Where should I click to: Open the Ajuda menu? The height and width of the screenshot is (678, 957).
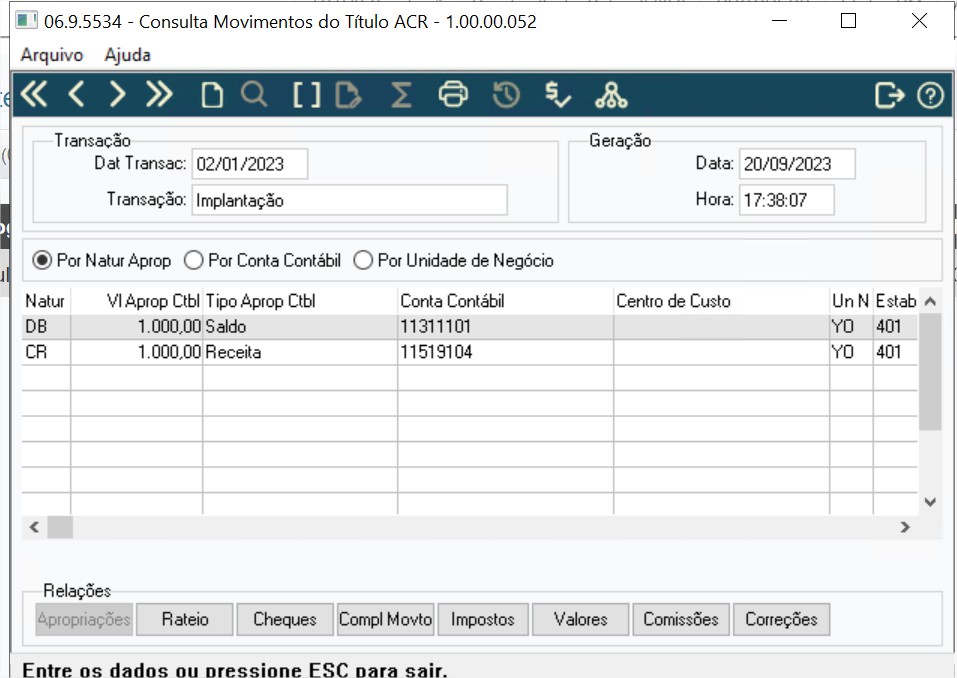coord(127,55)
